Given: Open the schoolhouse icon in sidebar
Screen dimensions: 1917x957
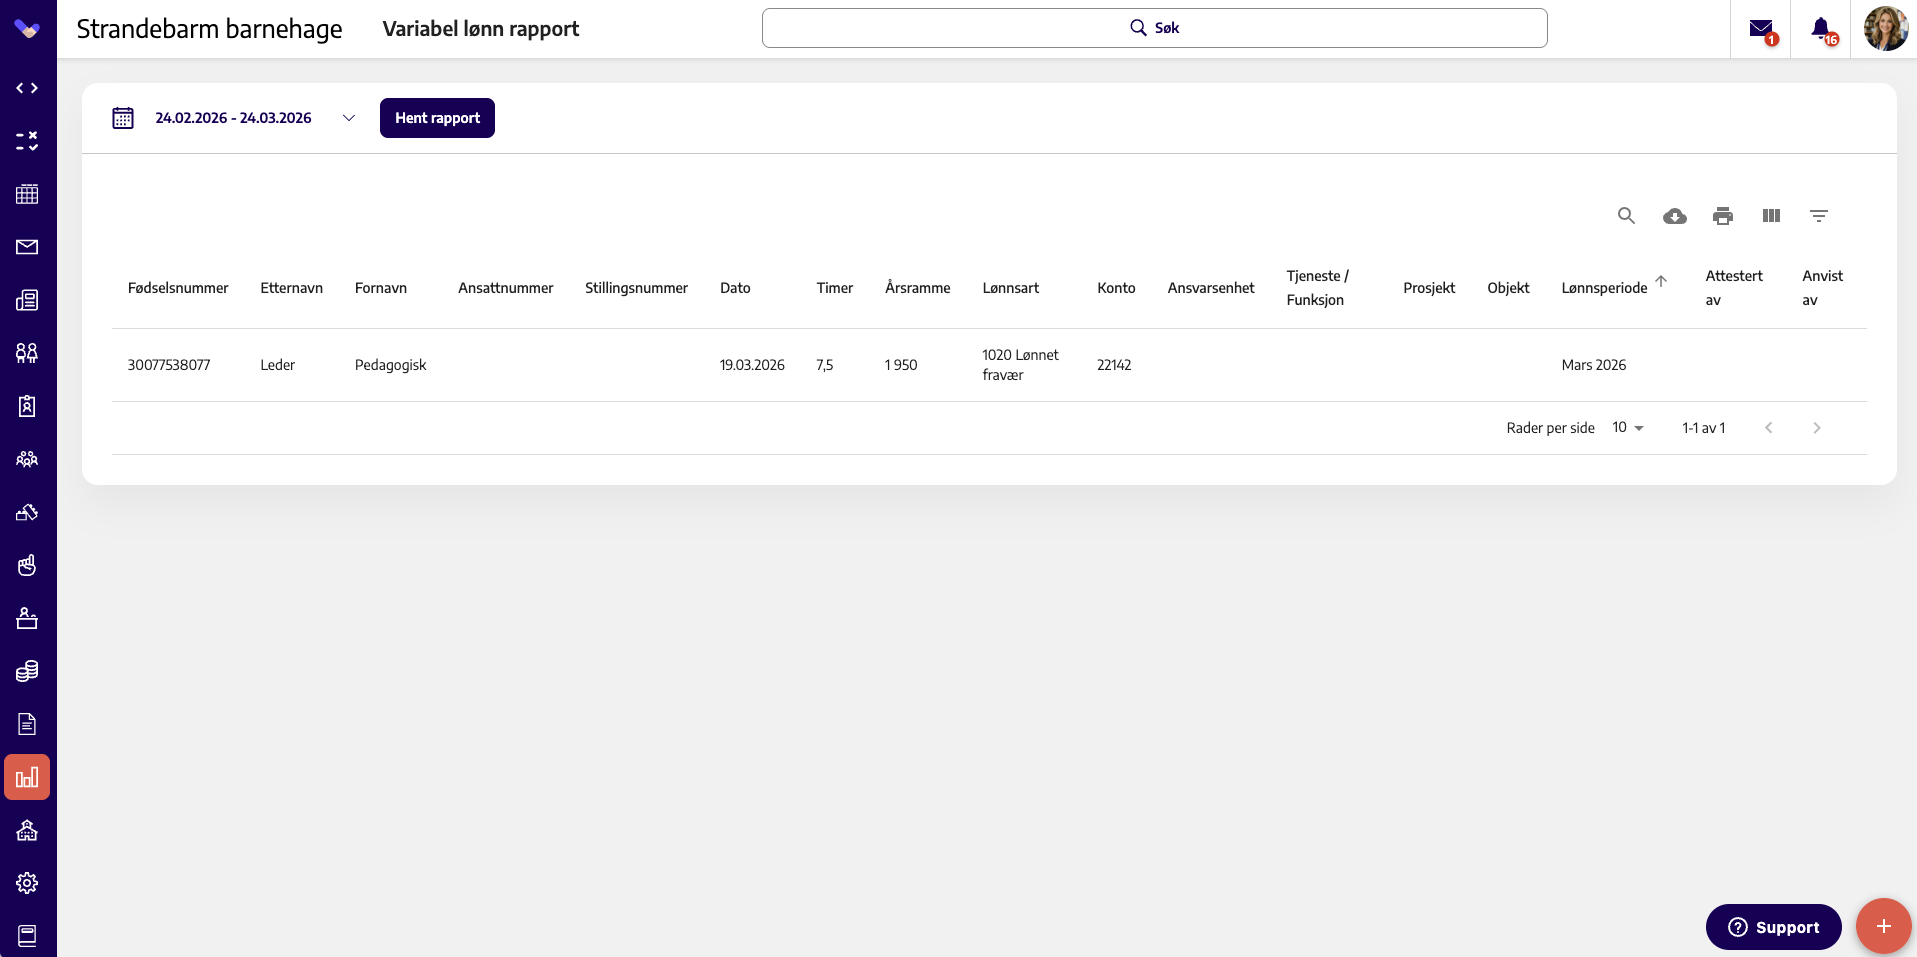Looking at the screenshot, I should (27, 830).
